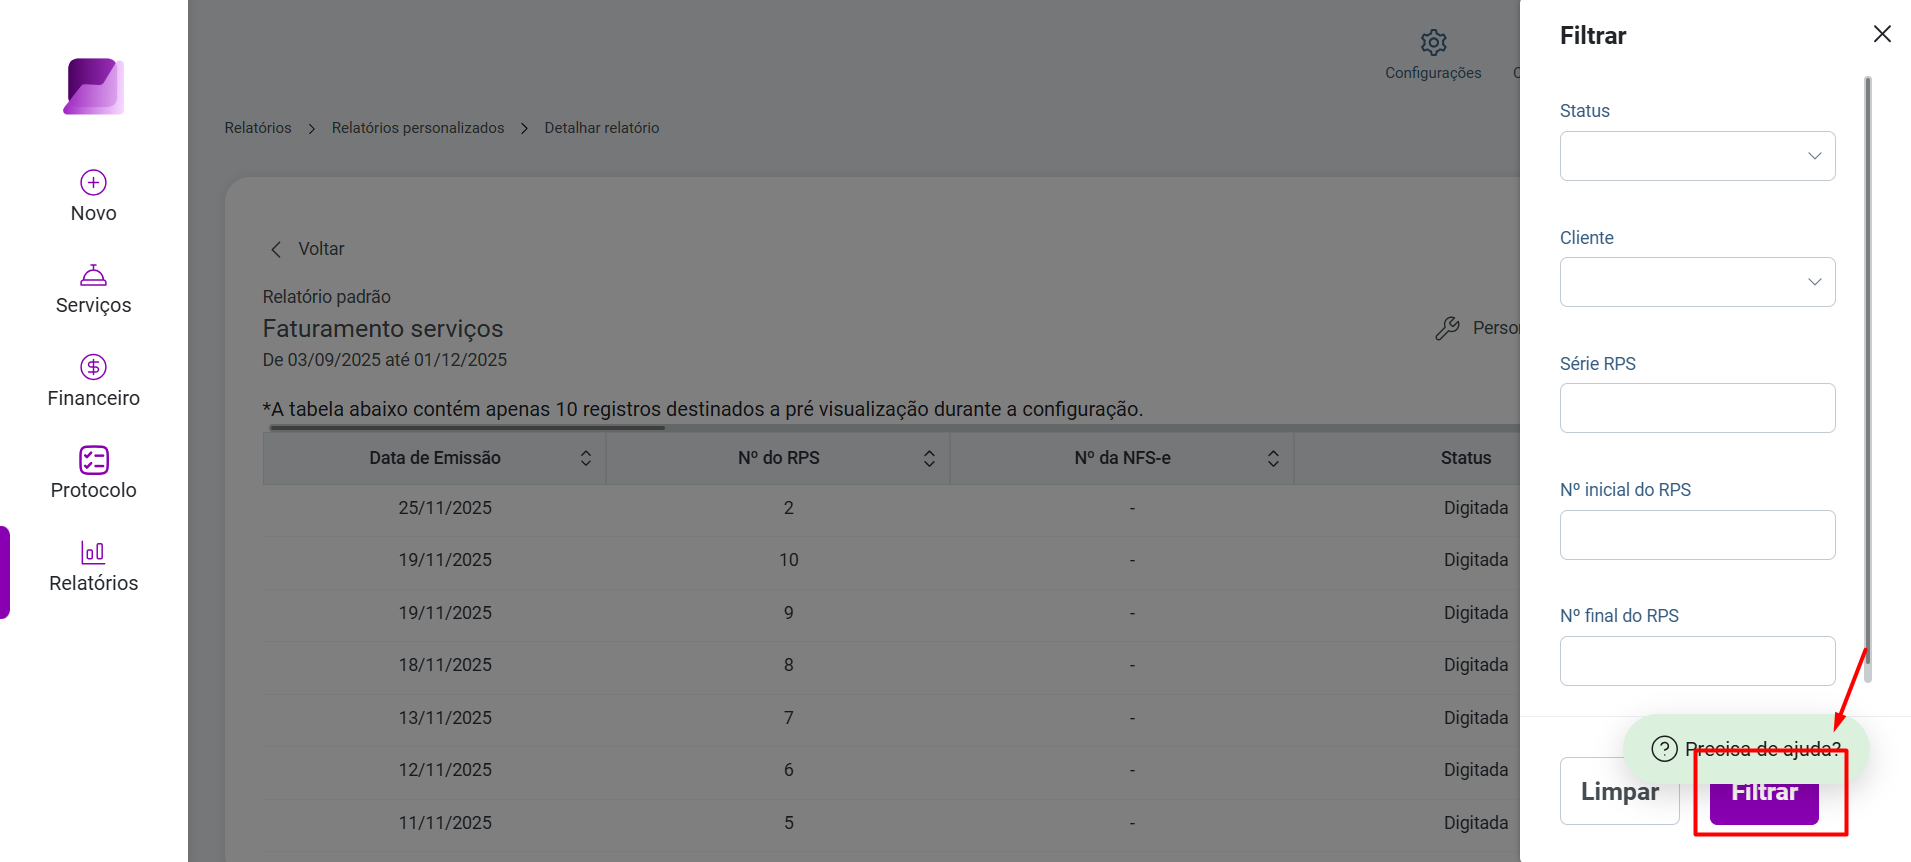Sort by Data de Emissão arrows
The height and width of the screenshot is (862, 1911).
[586, 458]
